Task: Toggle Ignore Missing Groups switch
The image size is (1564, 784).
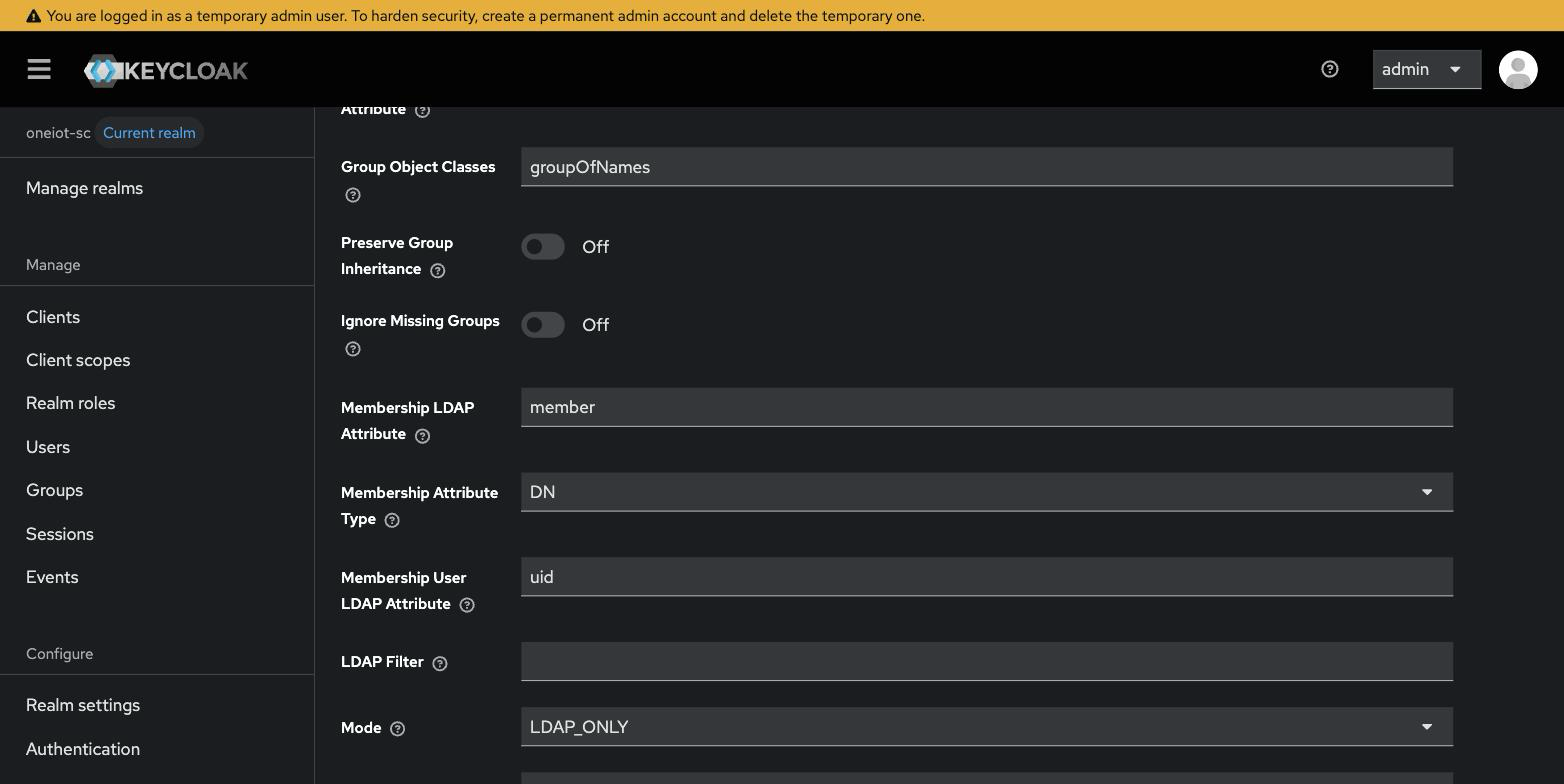Action: pos(543,324)
